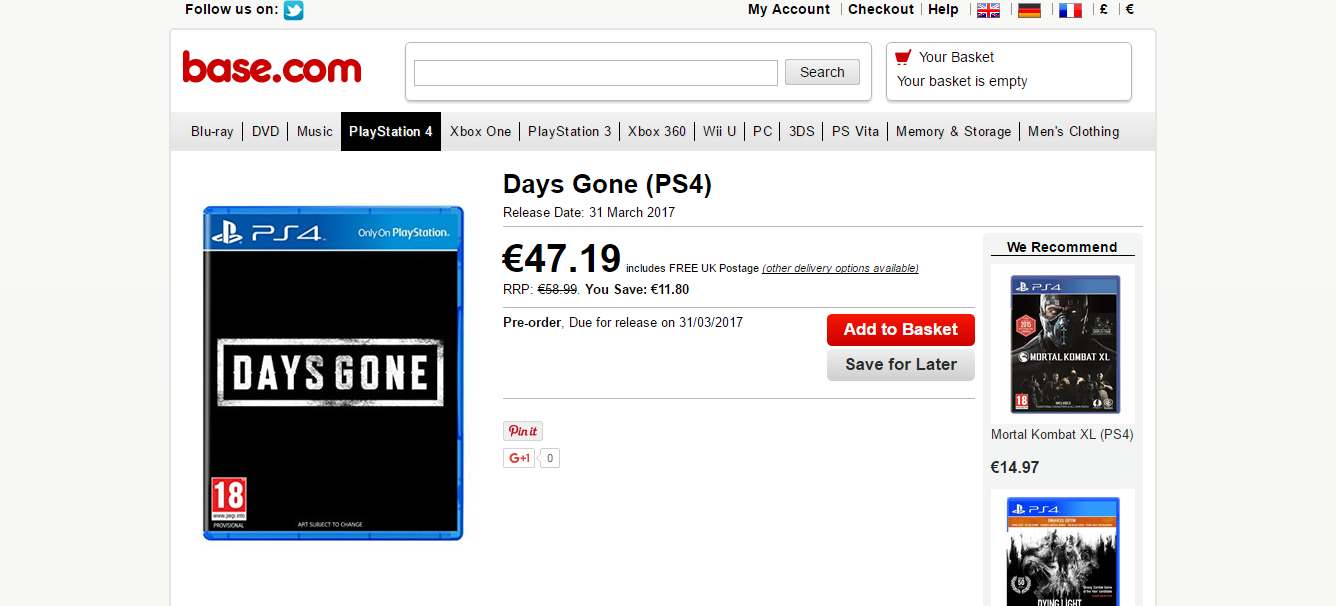
Task: Switch currency to pound sterling
Action: [x=1103, y=9]
